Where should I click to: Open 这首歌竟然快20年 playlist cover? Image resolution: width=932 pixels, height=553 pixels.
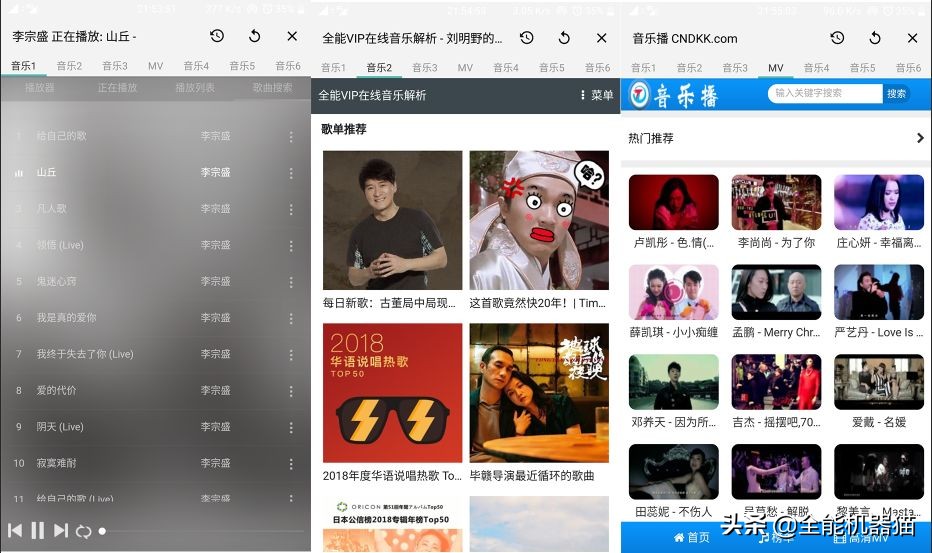(539, 220)
